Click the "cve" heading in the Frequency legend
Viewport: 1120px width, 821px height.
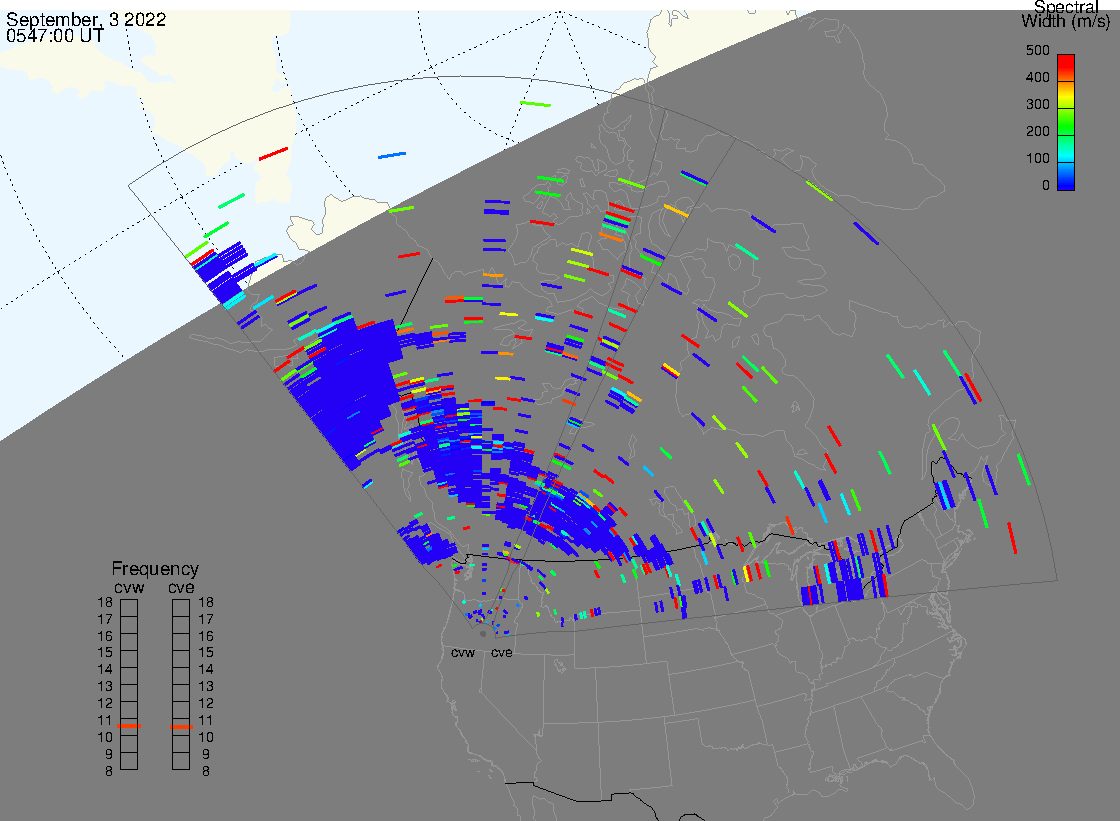181,587
